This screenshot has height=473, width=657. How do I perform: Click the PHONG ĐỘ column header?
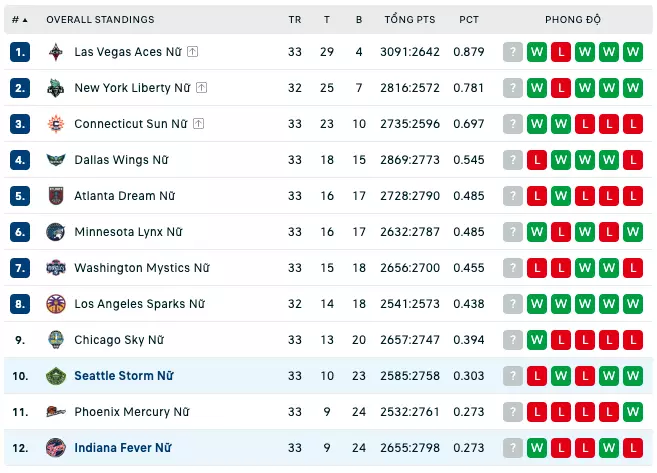click(x=573, y=19)
